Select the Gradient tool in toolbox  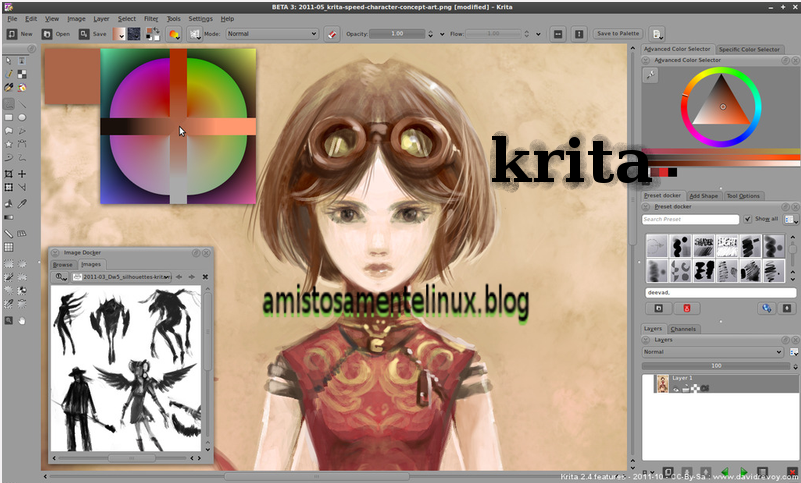9,217
